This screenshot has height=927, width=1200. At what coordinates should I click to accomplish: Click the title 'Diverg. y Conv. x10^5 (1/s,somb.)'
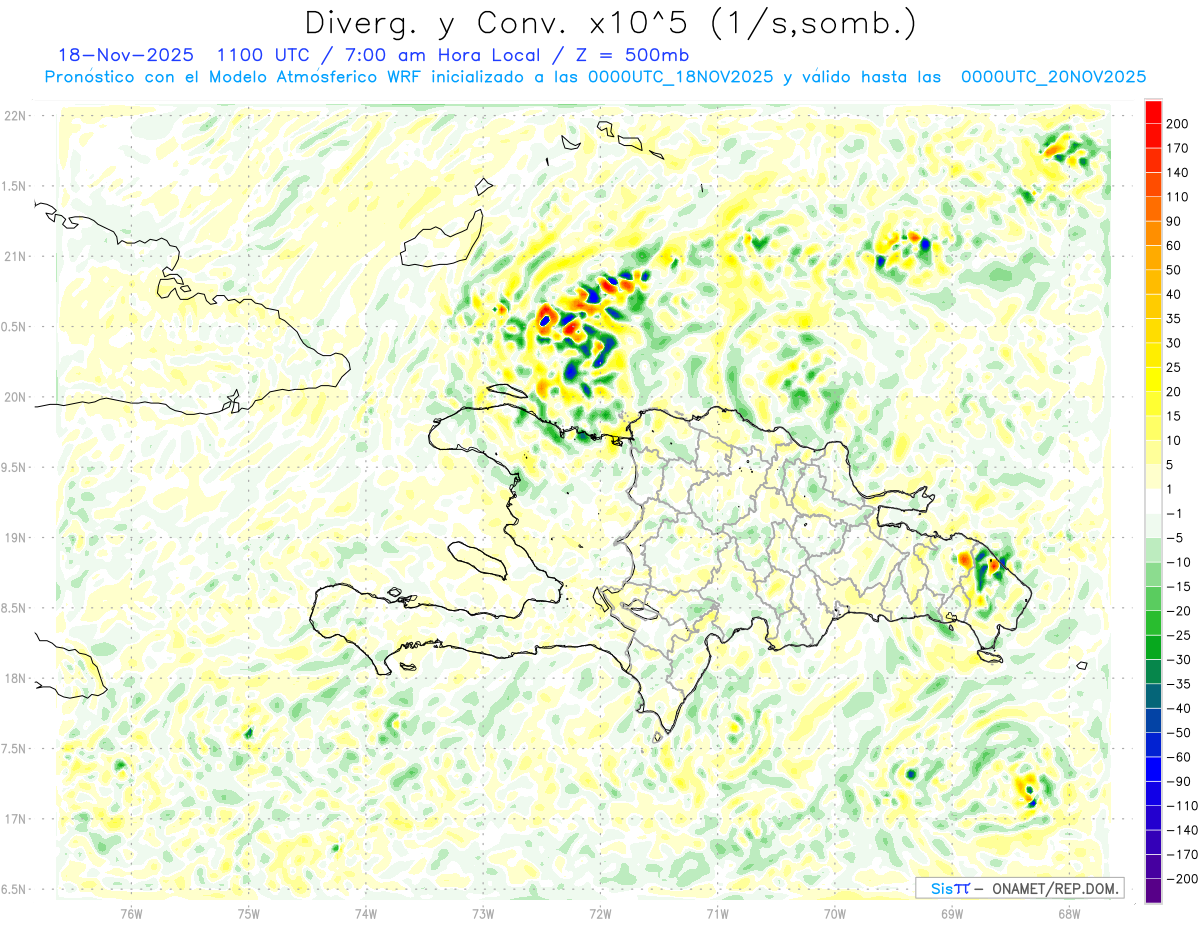point(610,22)
